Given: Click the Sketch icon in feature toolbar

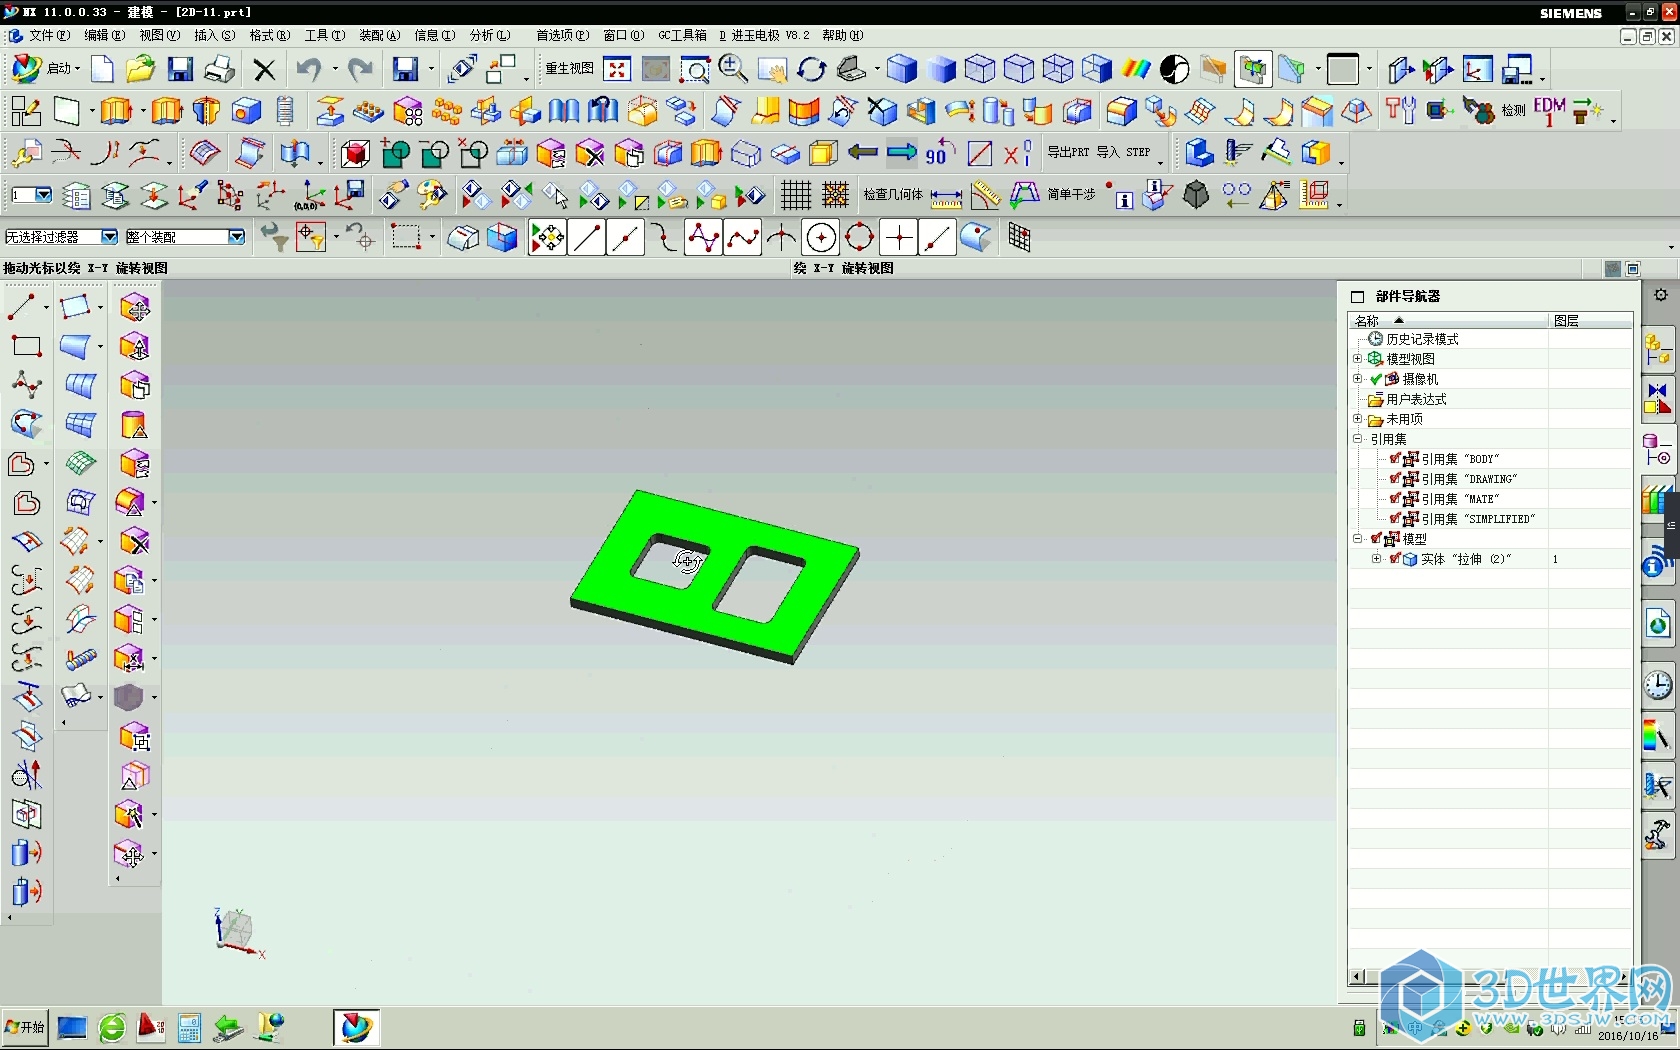Looking at the screenshot, I should coord(26,111).
